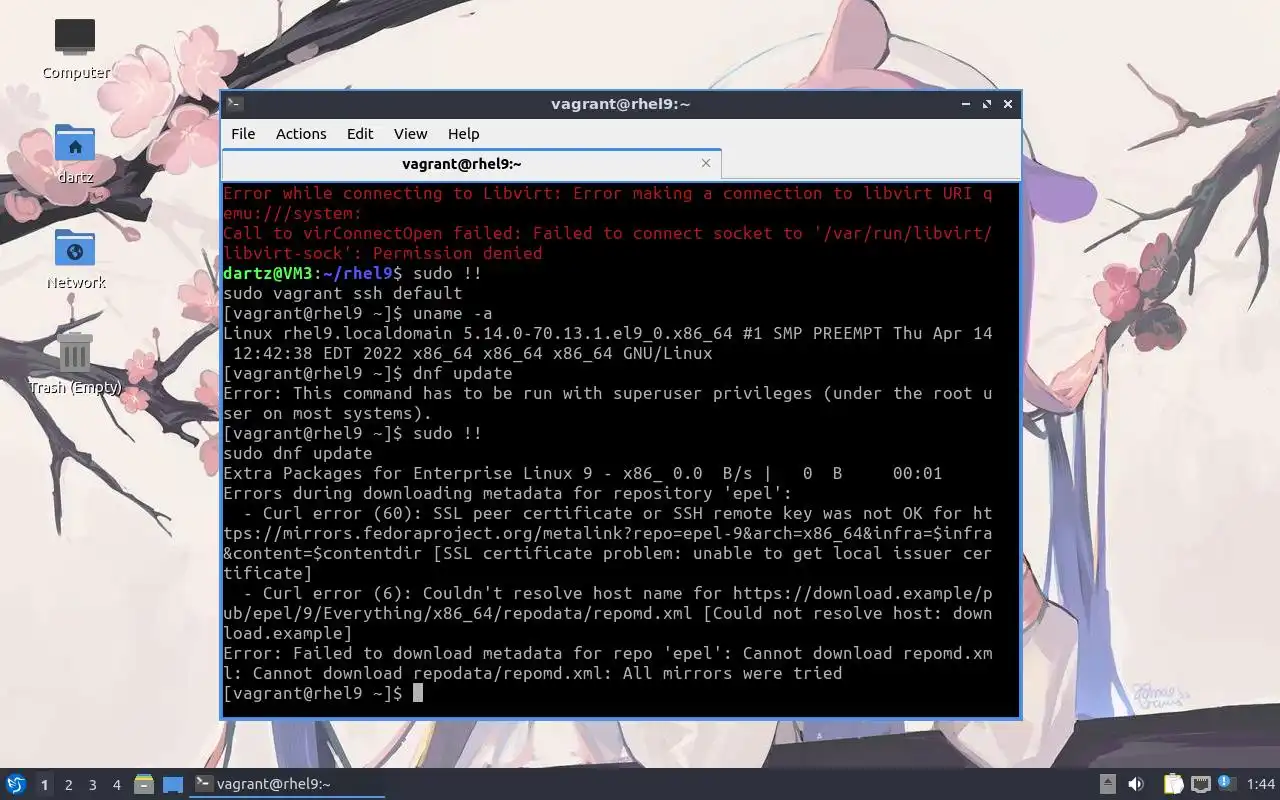Open the wired network tray icon
This screenshot has height=800, width=1280.
[1200, 784]
